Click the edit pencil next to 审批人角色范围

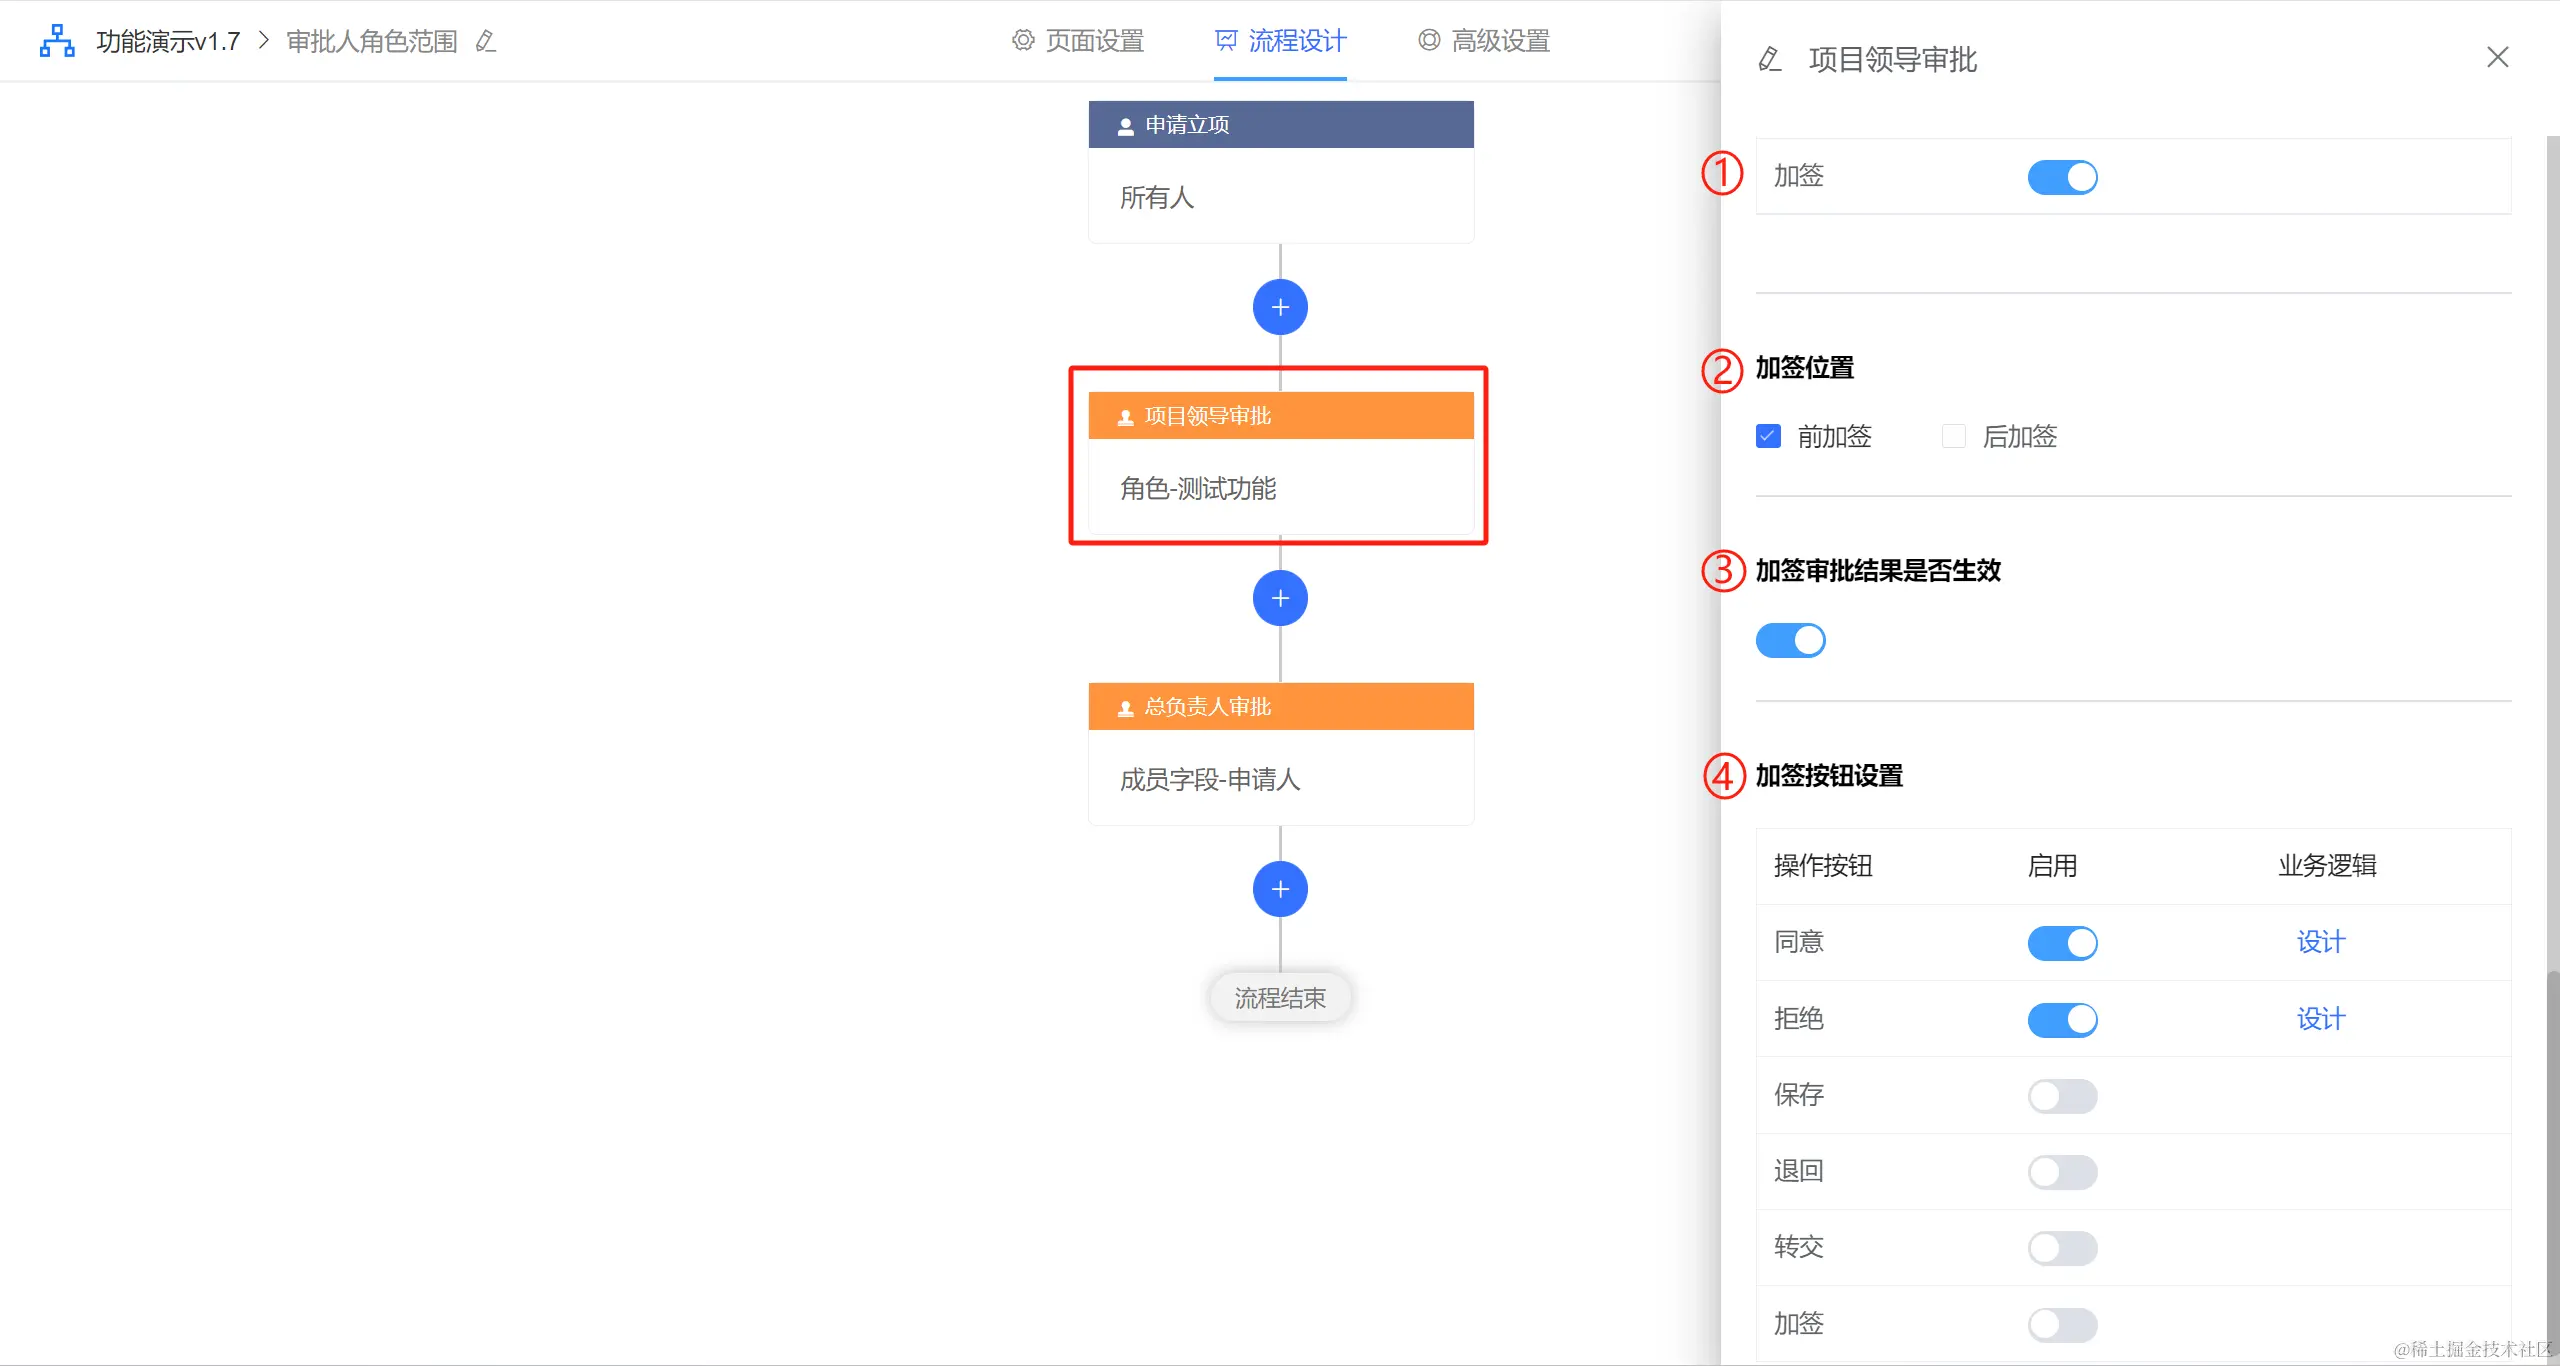tap(486, 41)
